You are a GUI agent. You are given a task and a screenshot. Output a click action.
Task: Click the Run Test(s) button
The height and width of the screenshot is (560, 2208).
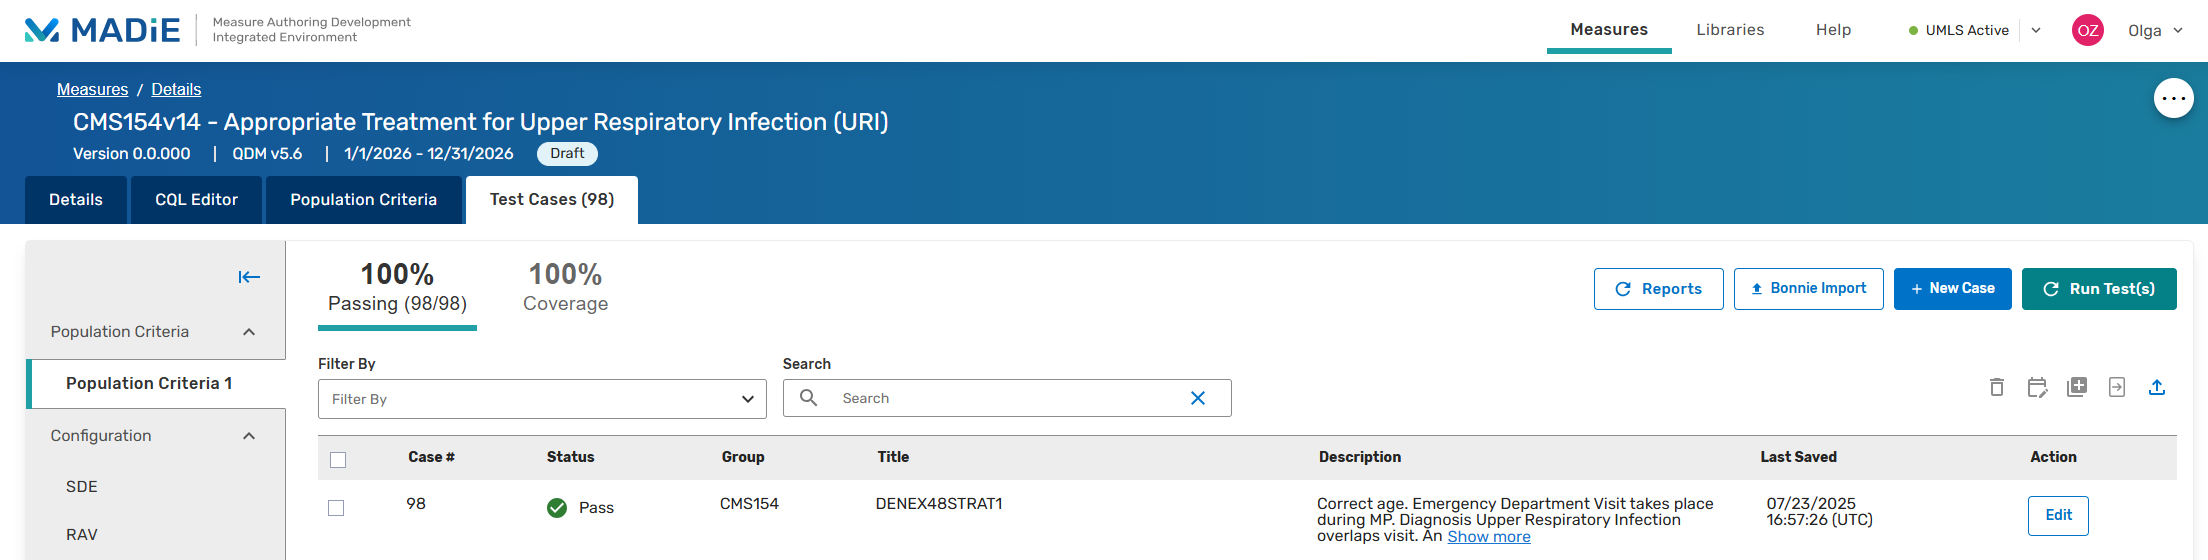coord(2099,289)
